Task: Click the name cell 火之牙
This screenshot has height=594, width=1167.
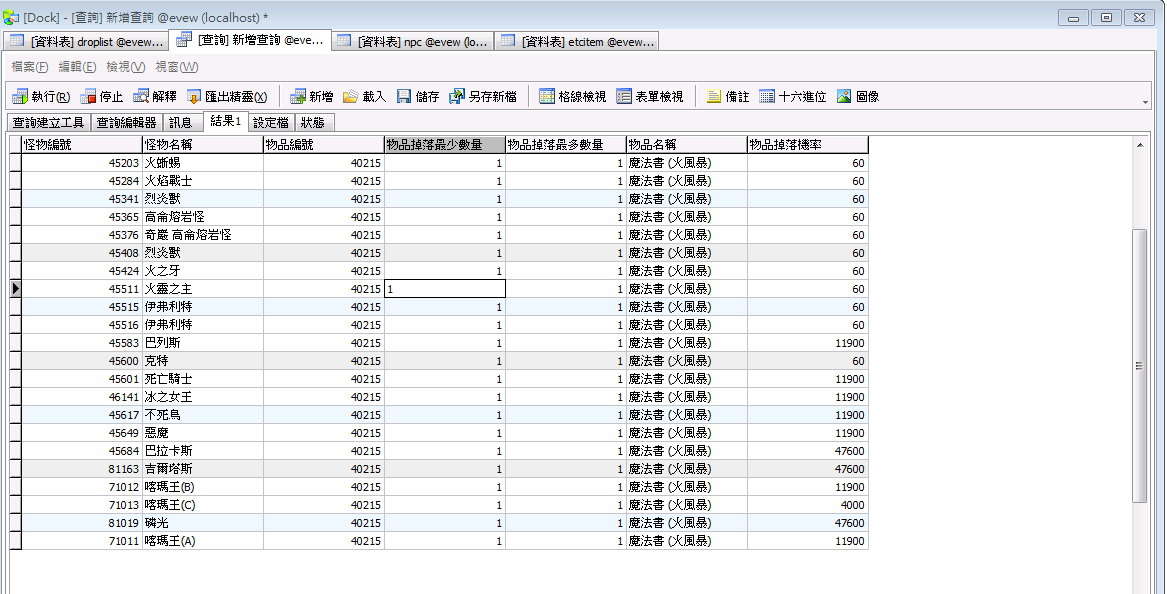Action: pos(202,271)
